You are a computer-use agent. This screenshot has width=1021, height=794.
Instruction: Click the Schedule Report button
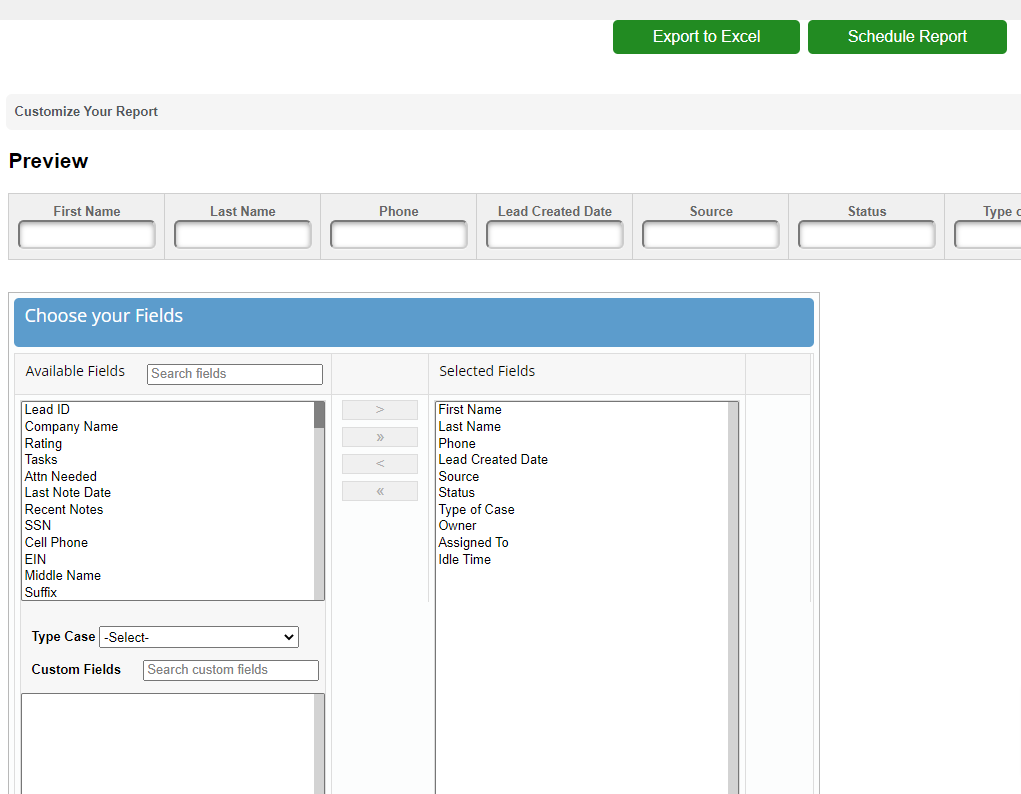click(907, 37)
